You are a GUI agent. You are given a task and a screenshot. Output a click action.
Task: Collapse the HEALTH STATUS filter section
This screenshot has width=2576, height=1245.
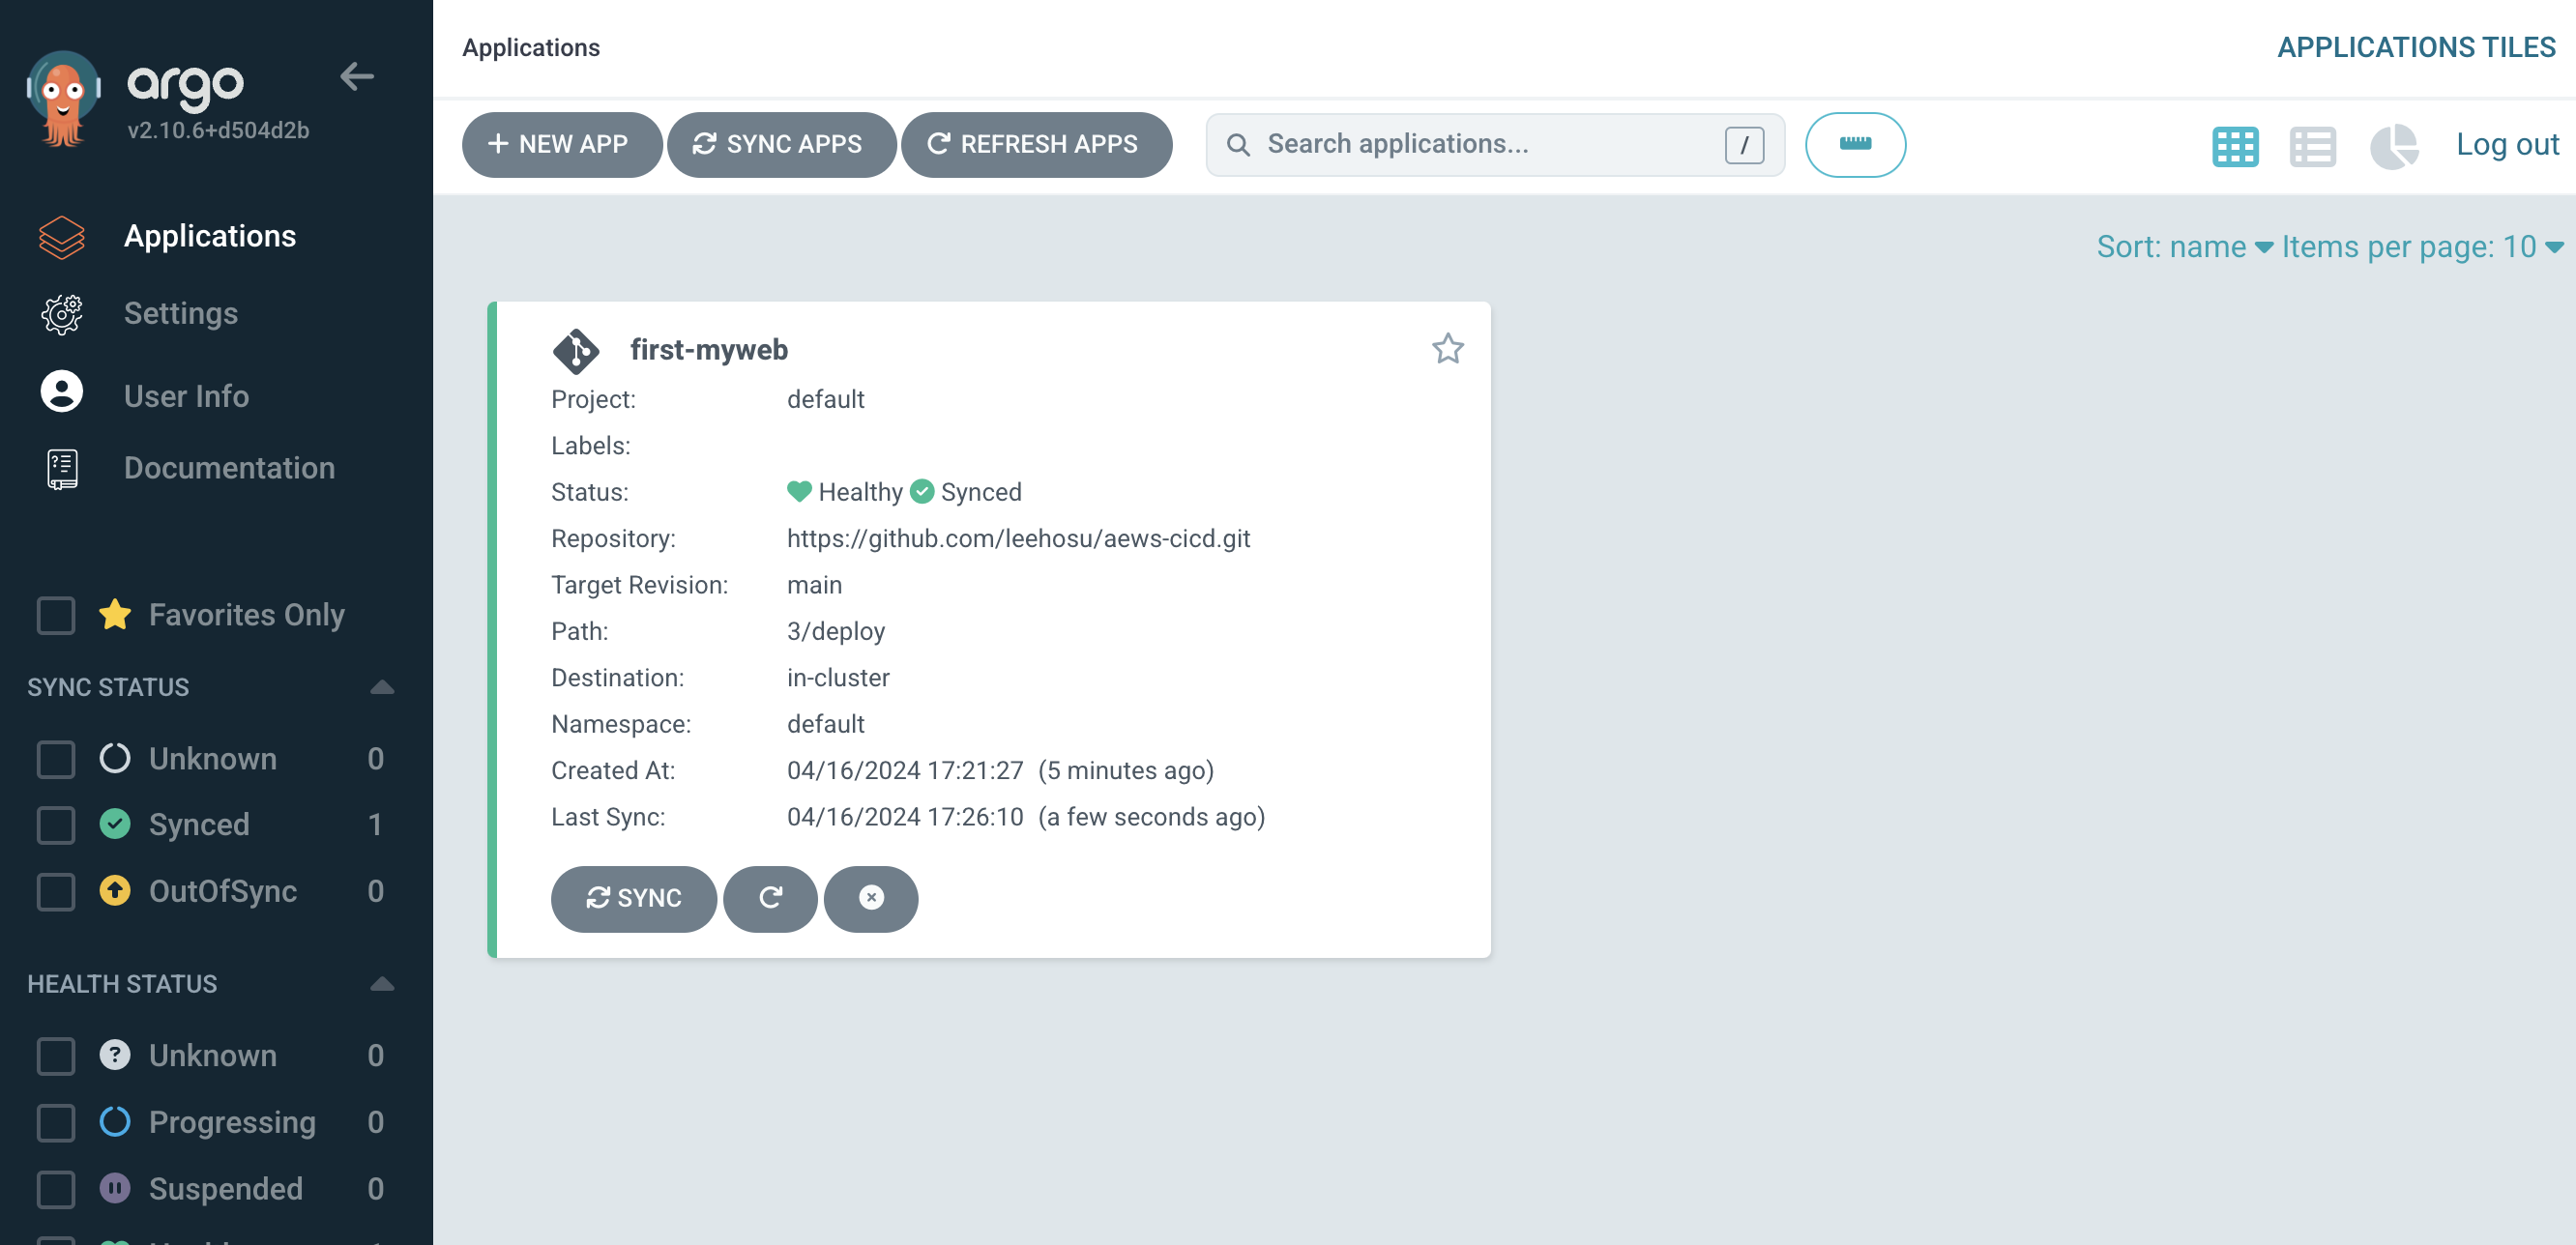tap(382, 984)
